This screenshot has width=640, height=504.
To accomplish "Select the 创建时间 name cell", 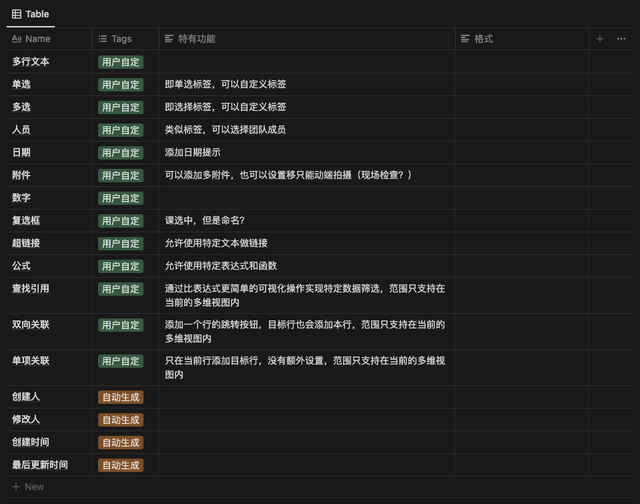I will pyautogui.click(x=49, y=442).
